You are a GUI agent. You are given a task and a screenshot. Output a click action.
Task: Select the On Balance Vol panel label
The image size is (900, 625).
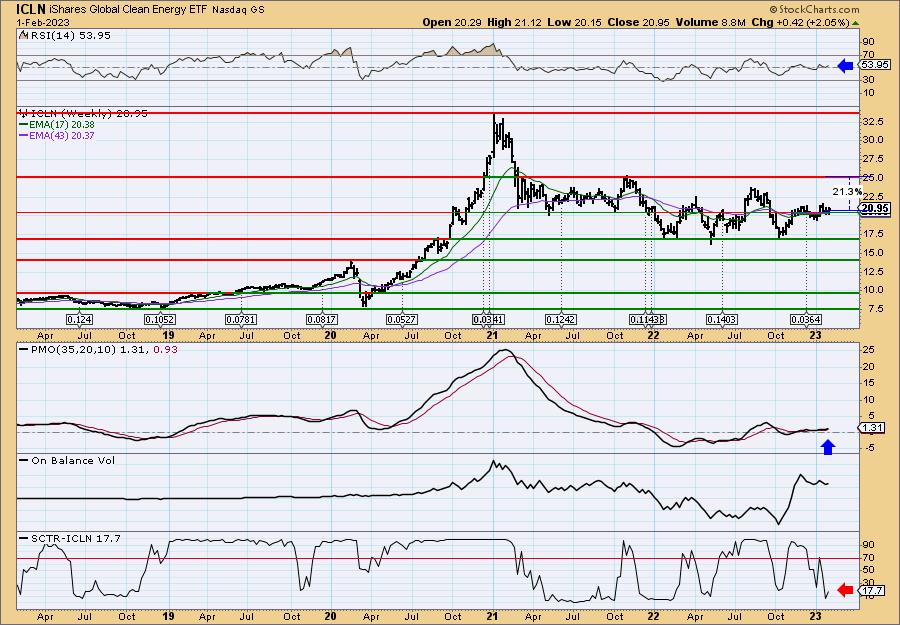tap(67, 460)
